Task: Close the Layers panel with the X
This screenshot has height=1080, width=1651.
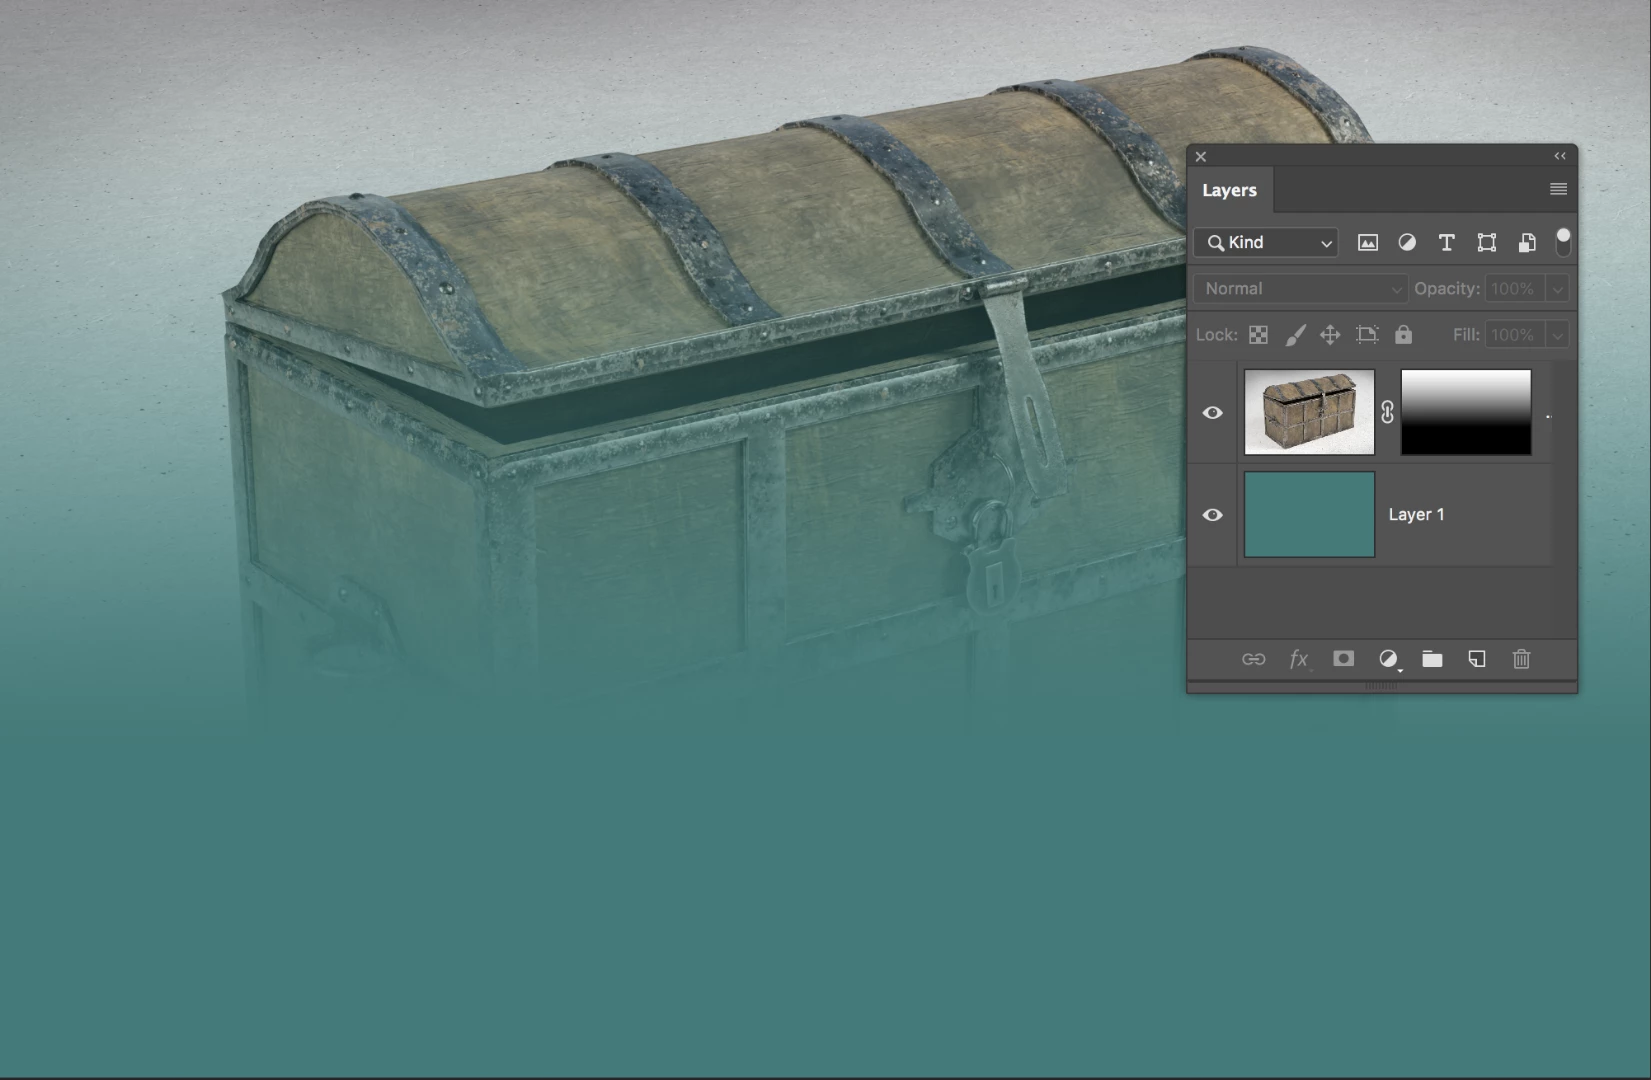Action: (x=1201, y=157)
